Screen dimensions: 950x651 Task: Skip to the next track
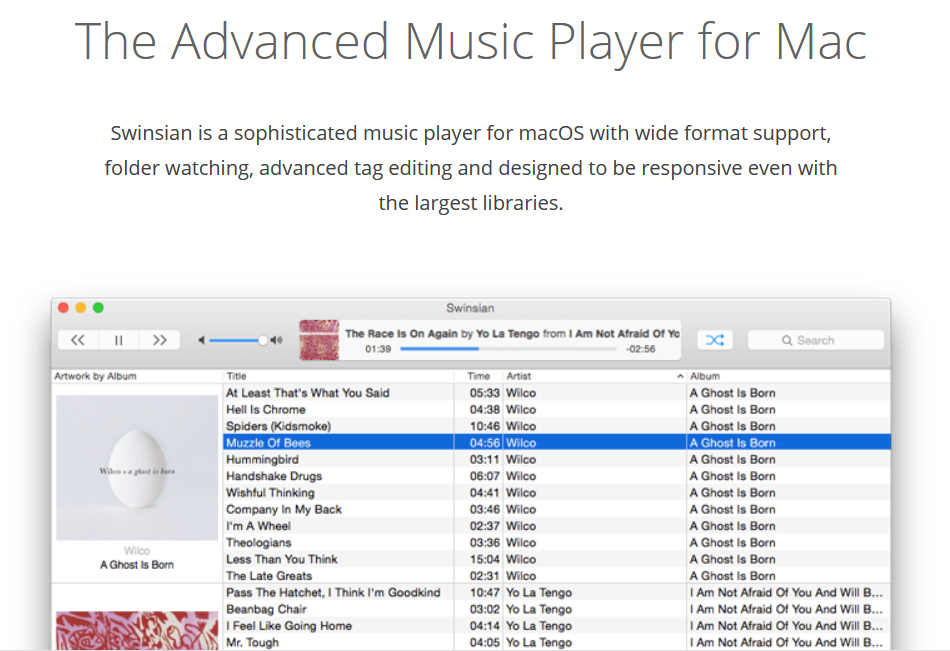pos(159,340)
